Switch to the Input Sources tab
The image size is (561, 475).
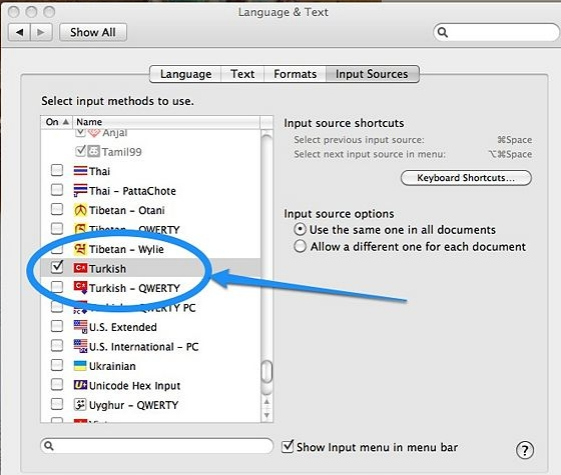372,74
